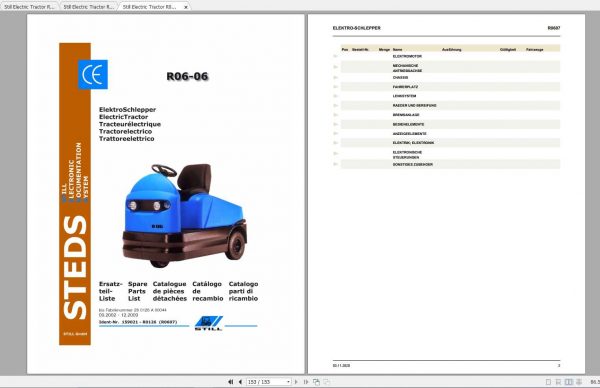Screen dimensions: 600x388
Task: Click the previous view icon in bottom toolbar
Action: pyautogui.click(x=316, y=382)
